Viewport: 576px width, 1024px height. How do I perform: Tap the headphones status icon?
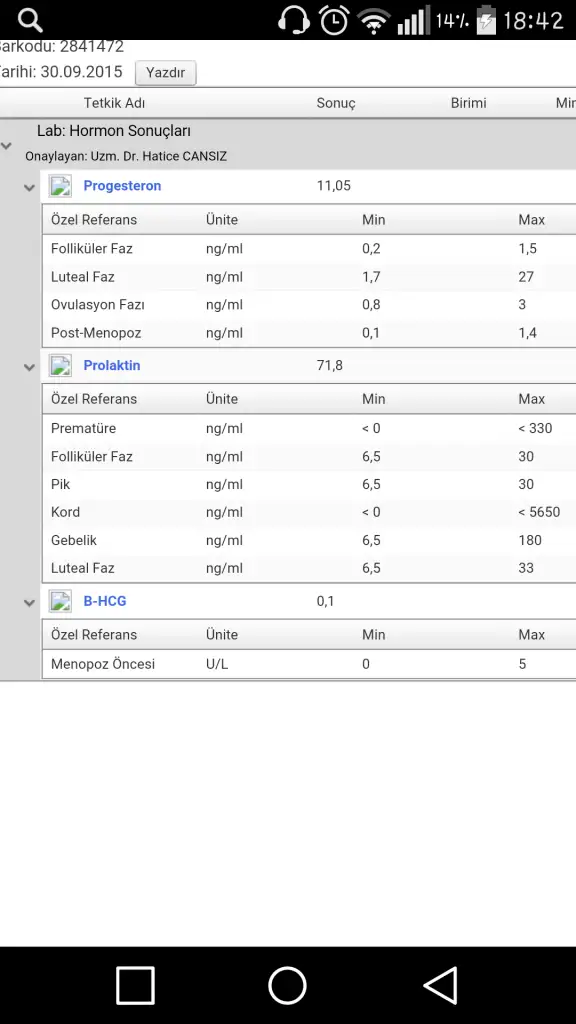pos(293,20)
